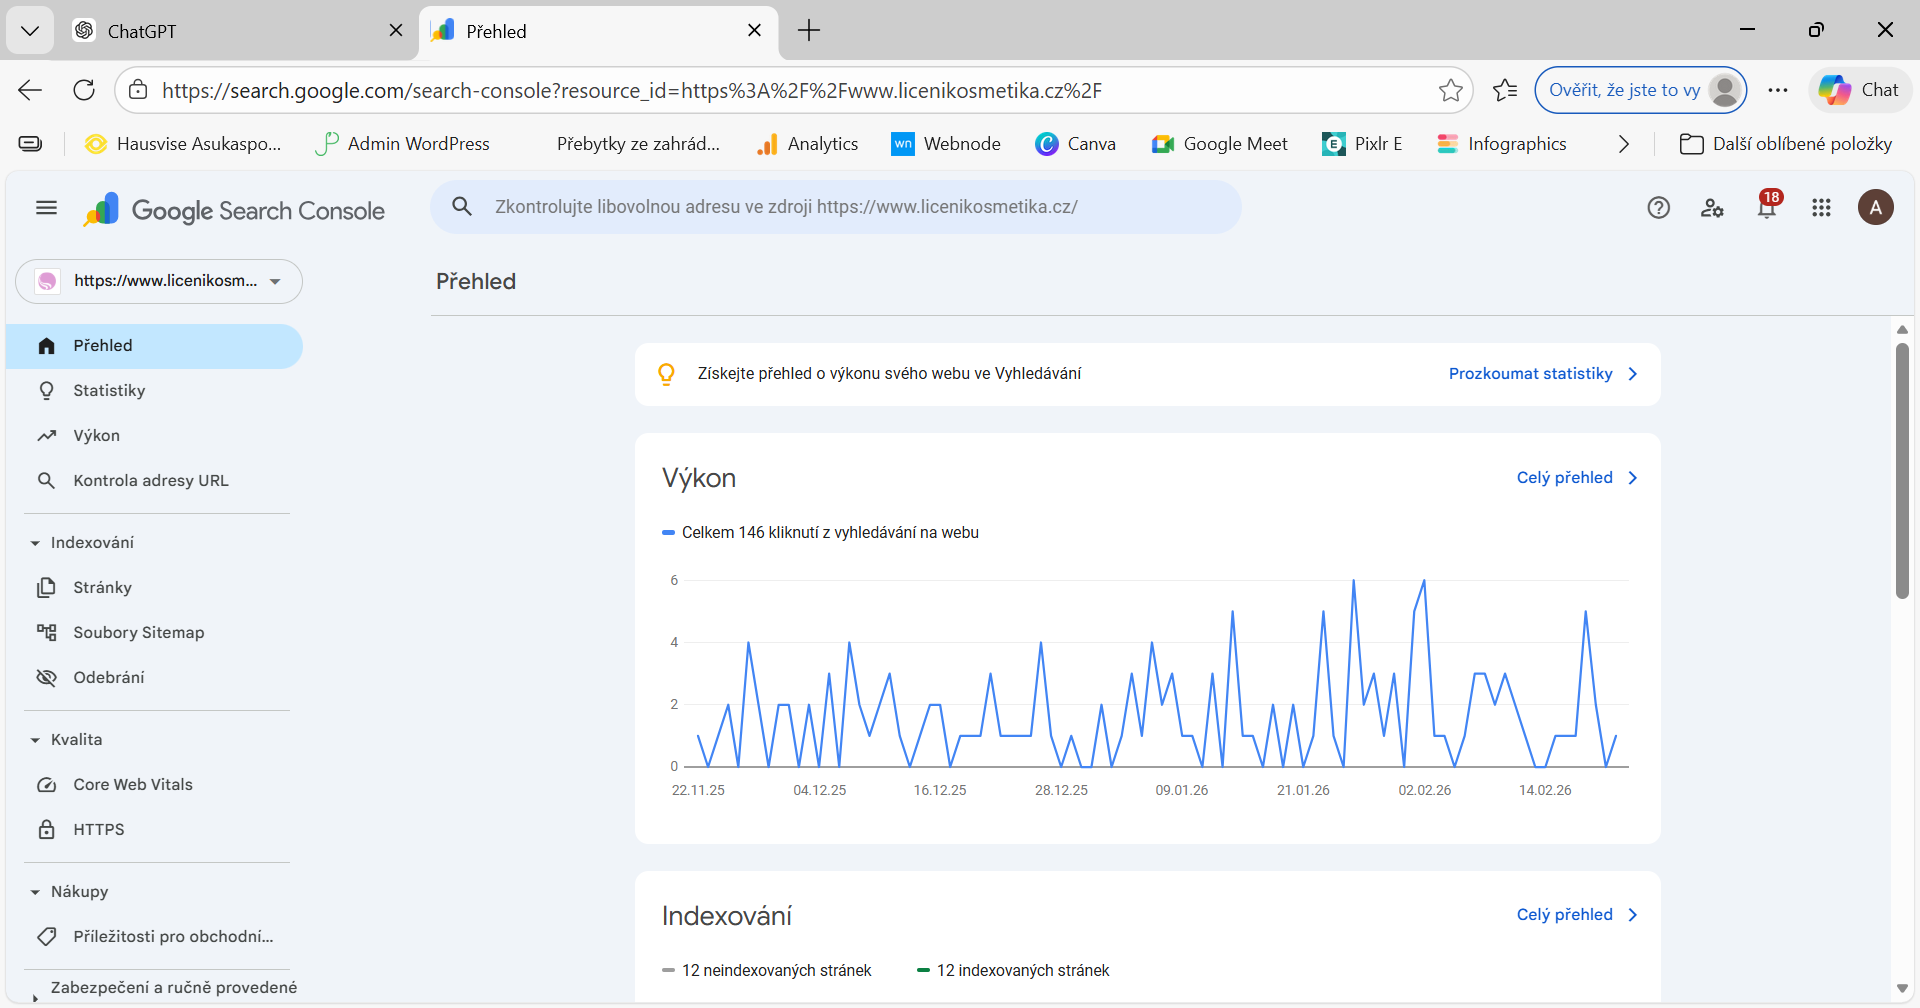
Task: Open Statistiky in the sidebar
Action: (110, 390)
